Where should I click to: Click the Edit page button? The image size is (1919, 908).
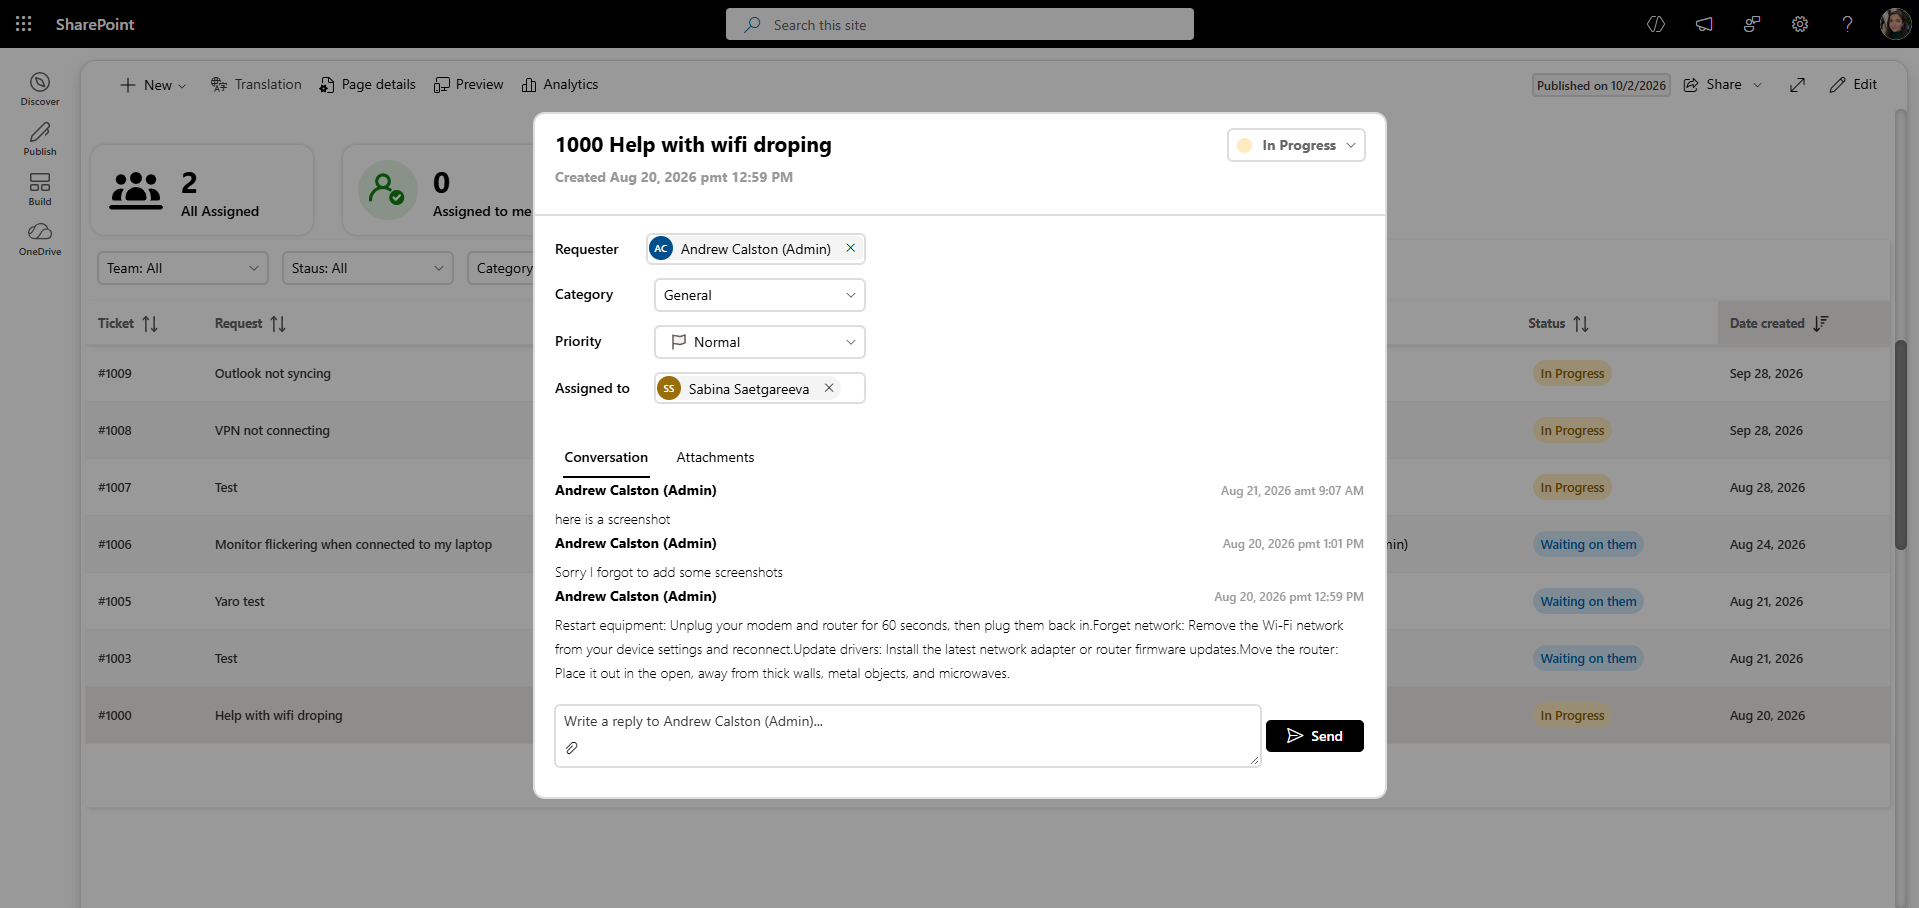coord(1853,85)
